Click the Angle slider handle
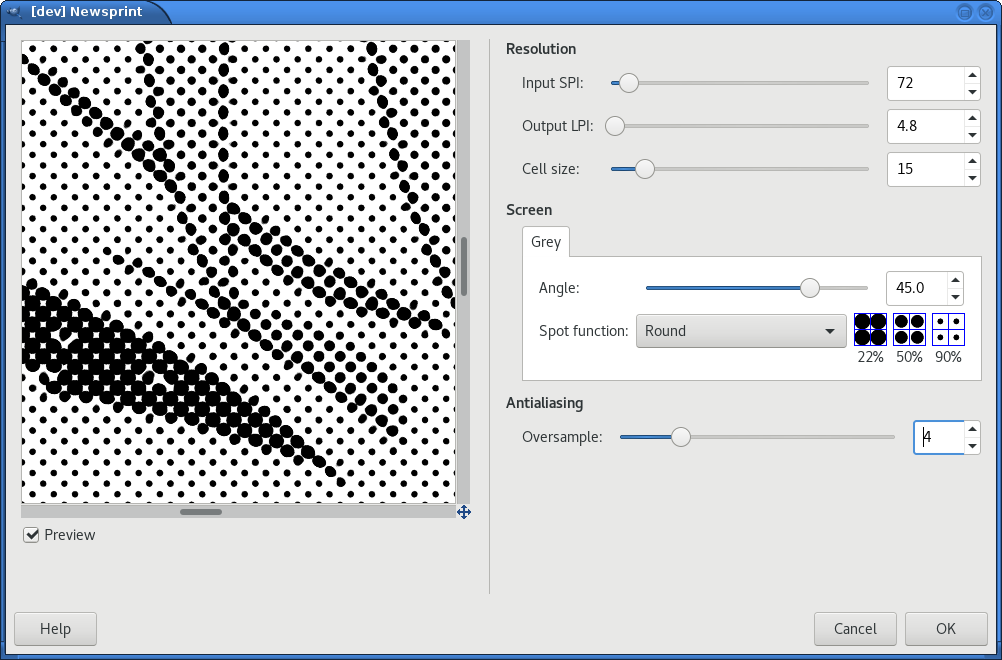The height and width of the screenshot is (660, 1002). click(x=810, y=288)
